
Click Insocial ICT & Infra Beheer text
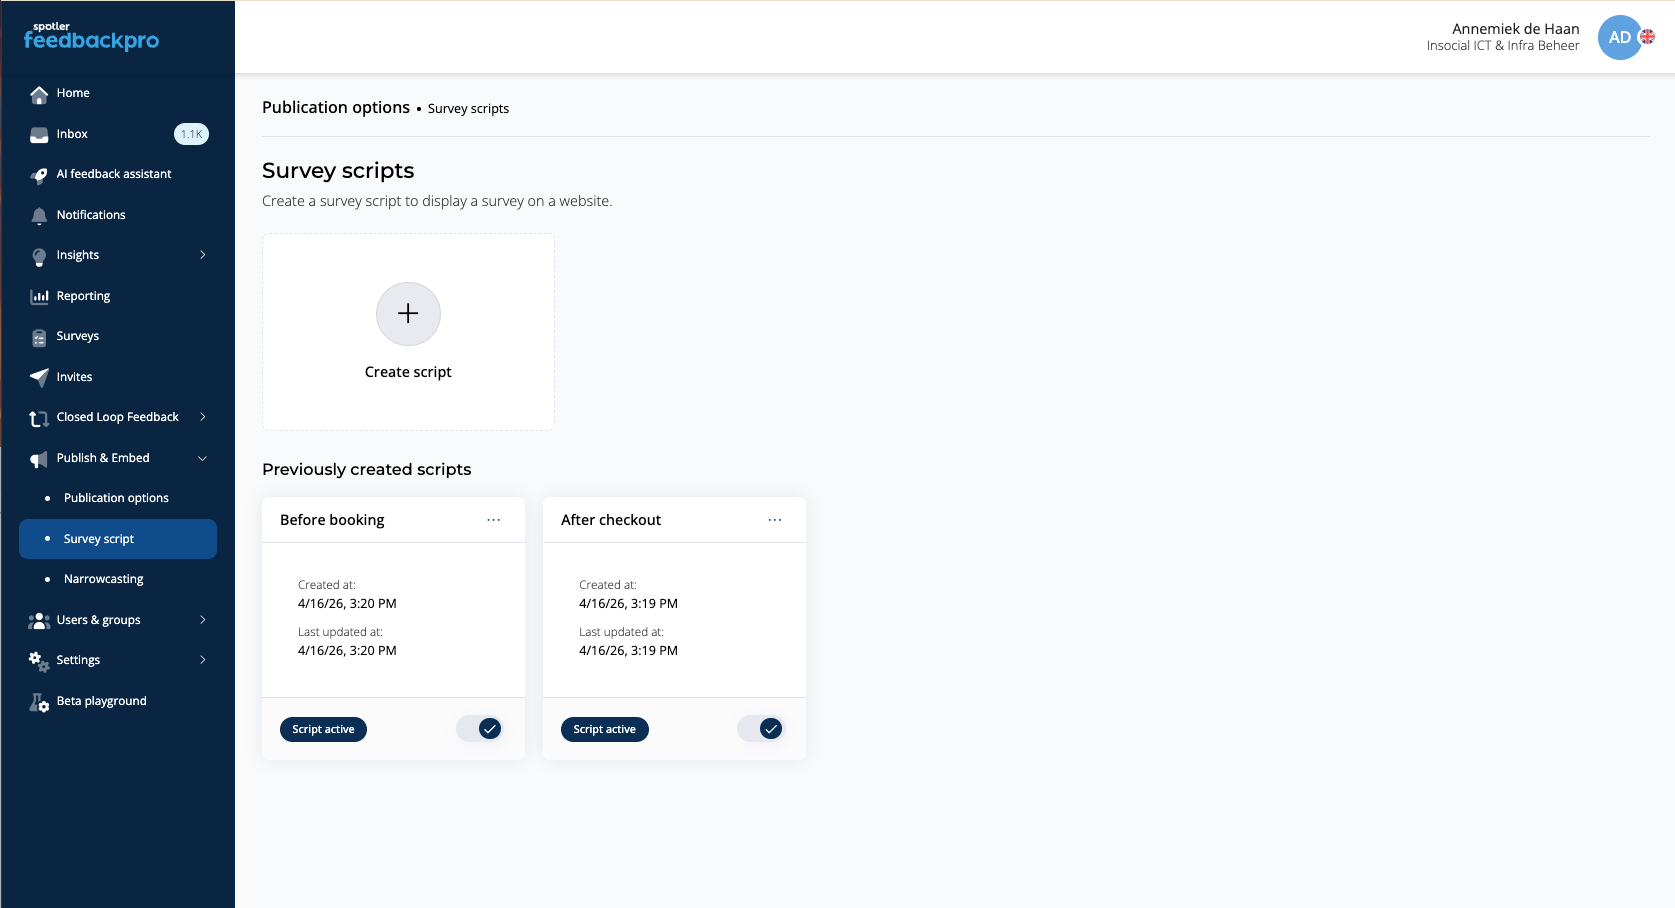point(1503,46)
